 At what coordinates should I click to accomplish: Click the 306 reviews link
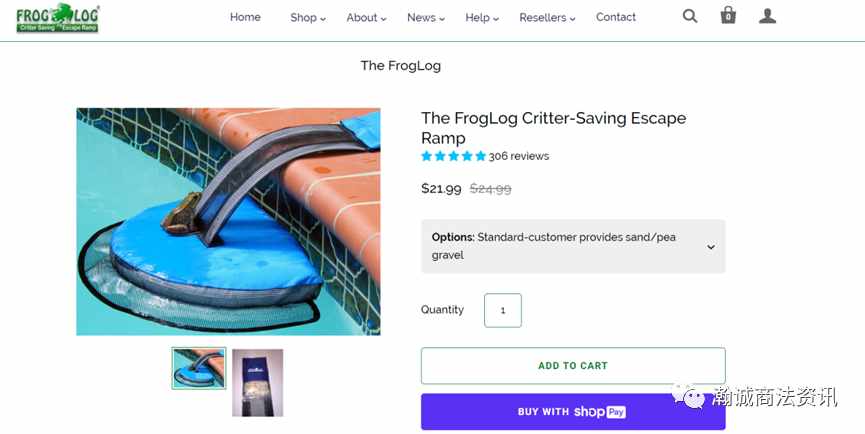(519, 156)
